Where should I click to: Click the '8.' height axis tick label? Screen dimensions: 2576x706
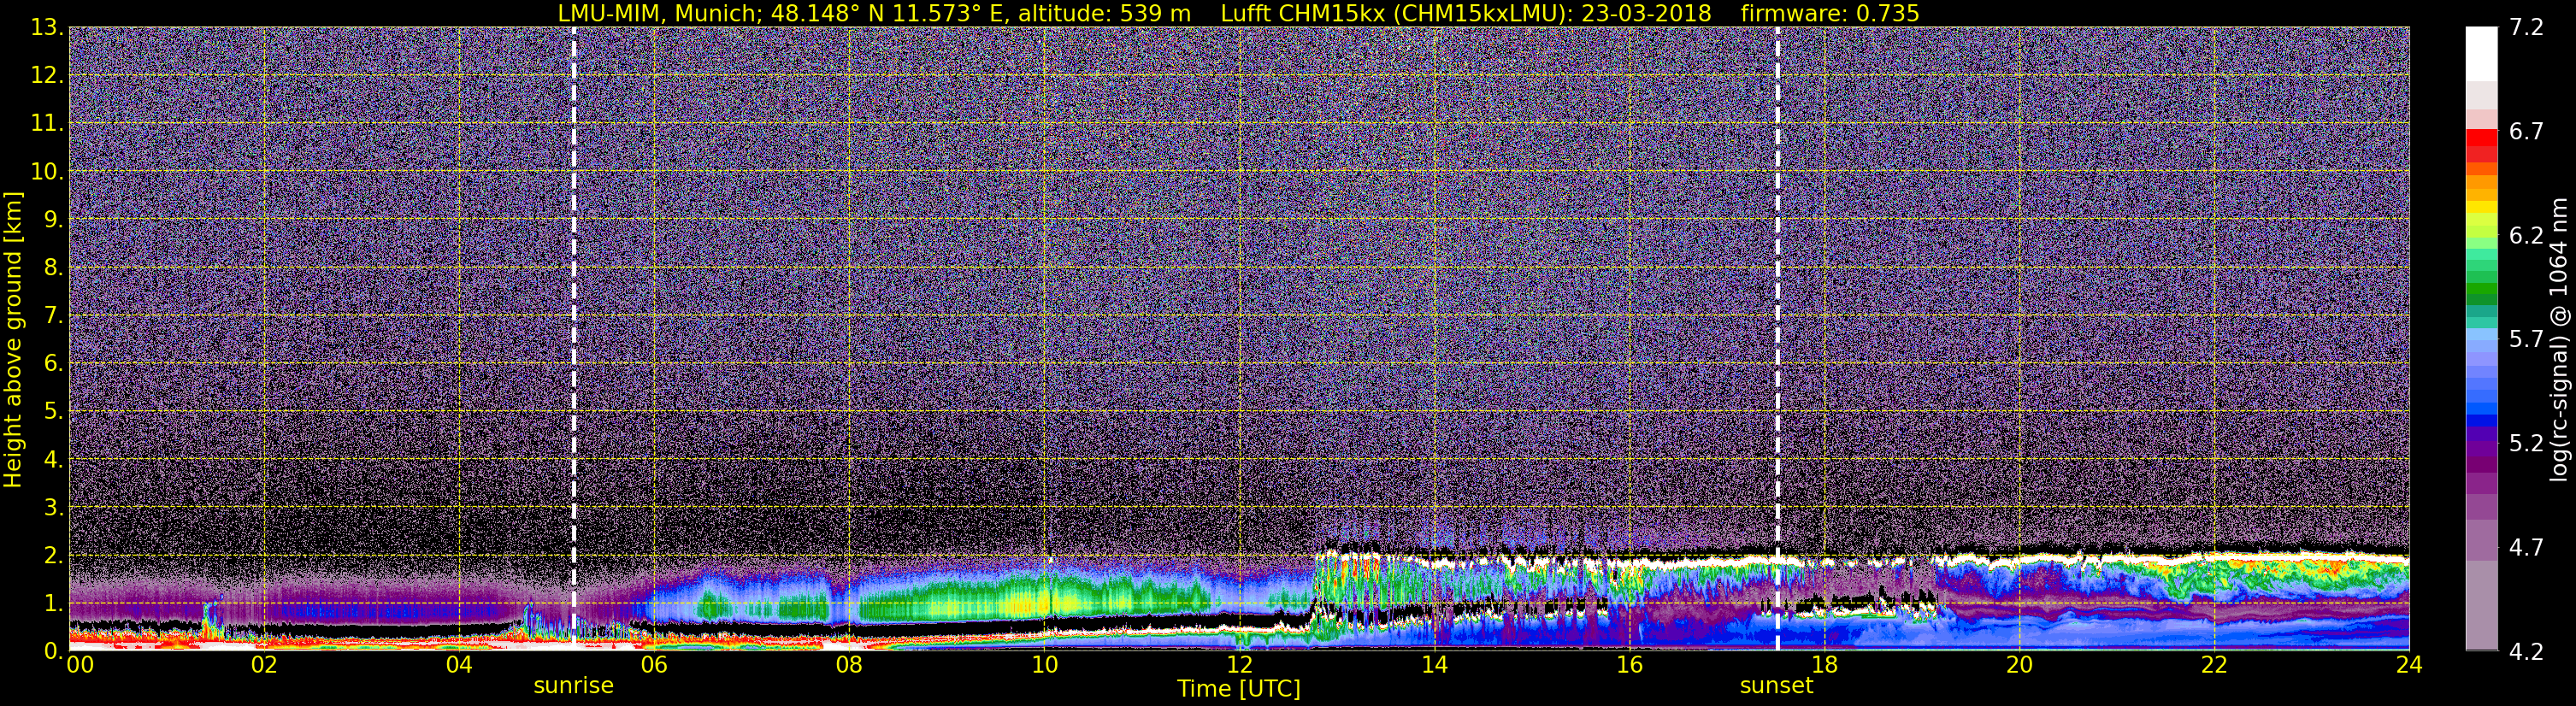53,267
